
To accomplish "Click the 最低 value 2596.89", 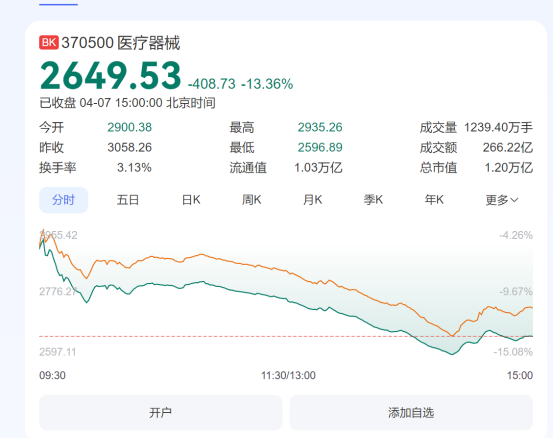I will coord(320,147).
